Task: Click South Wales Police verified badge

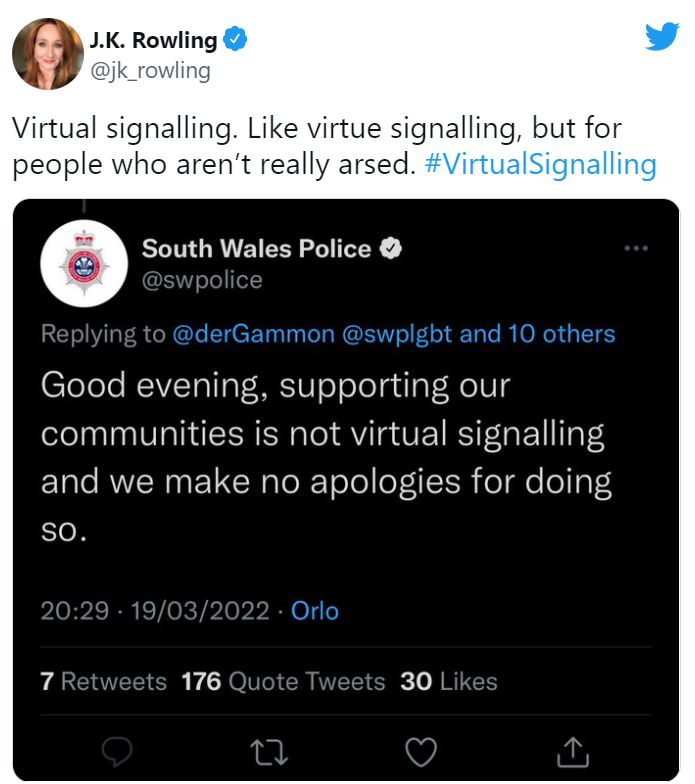Action: click(x=390, y=248)
